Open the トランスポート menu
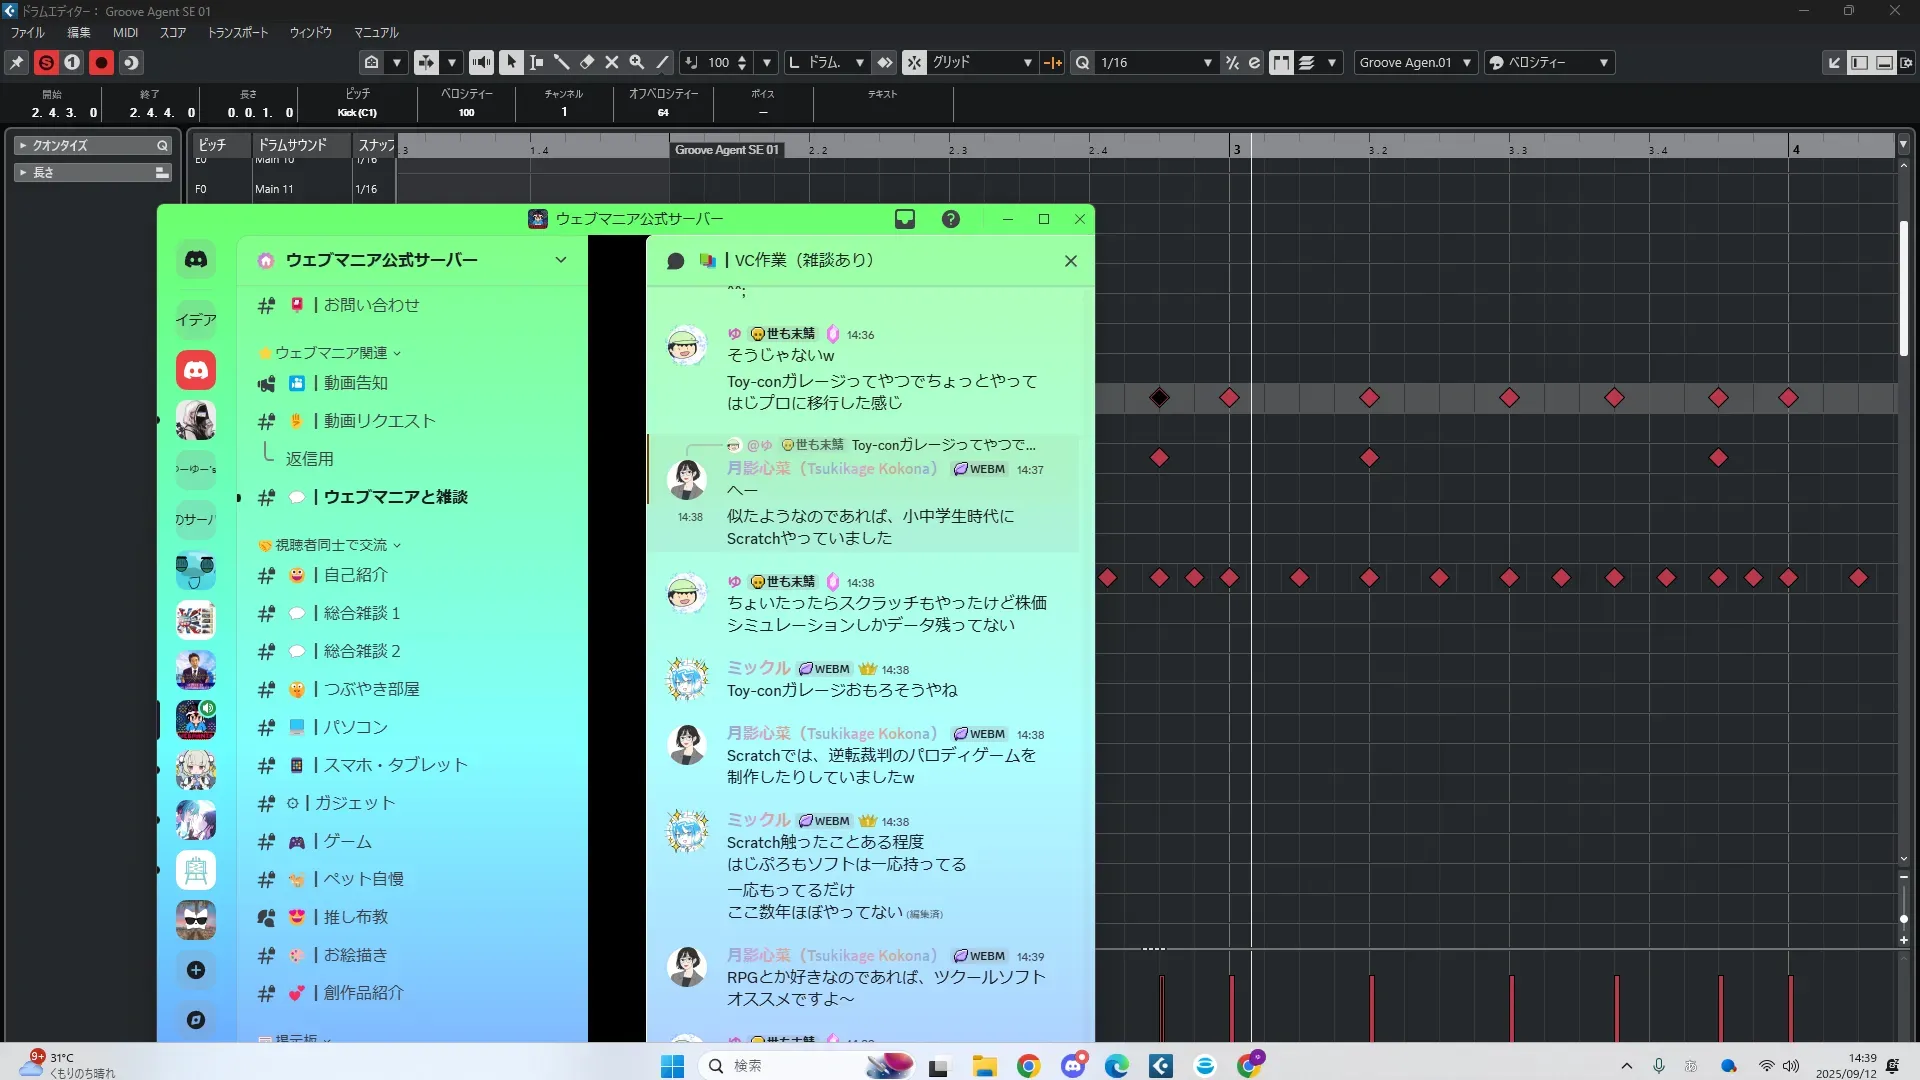The height and width of the screenshot is (1080, 1920). click(x=238, y=33)
